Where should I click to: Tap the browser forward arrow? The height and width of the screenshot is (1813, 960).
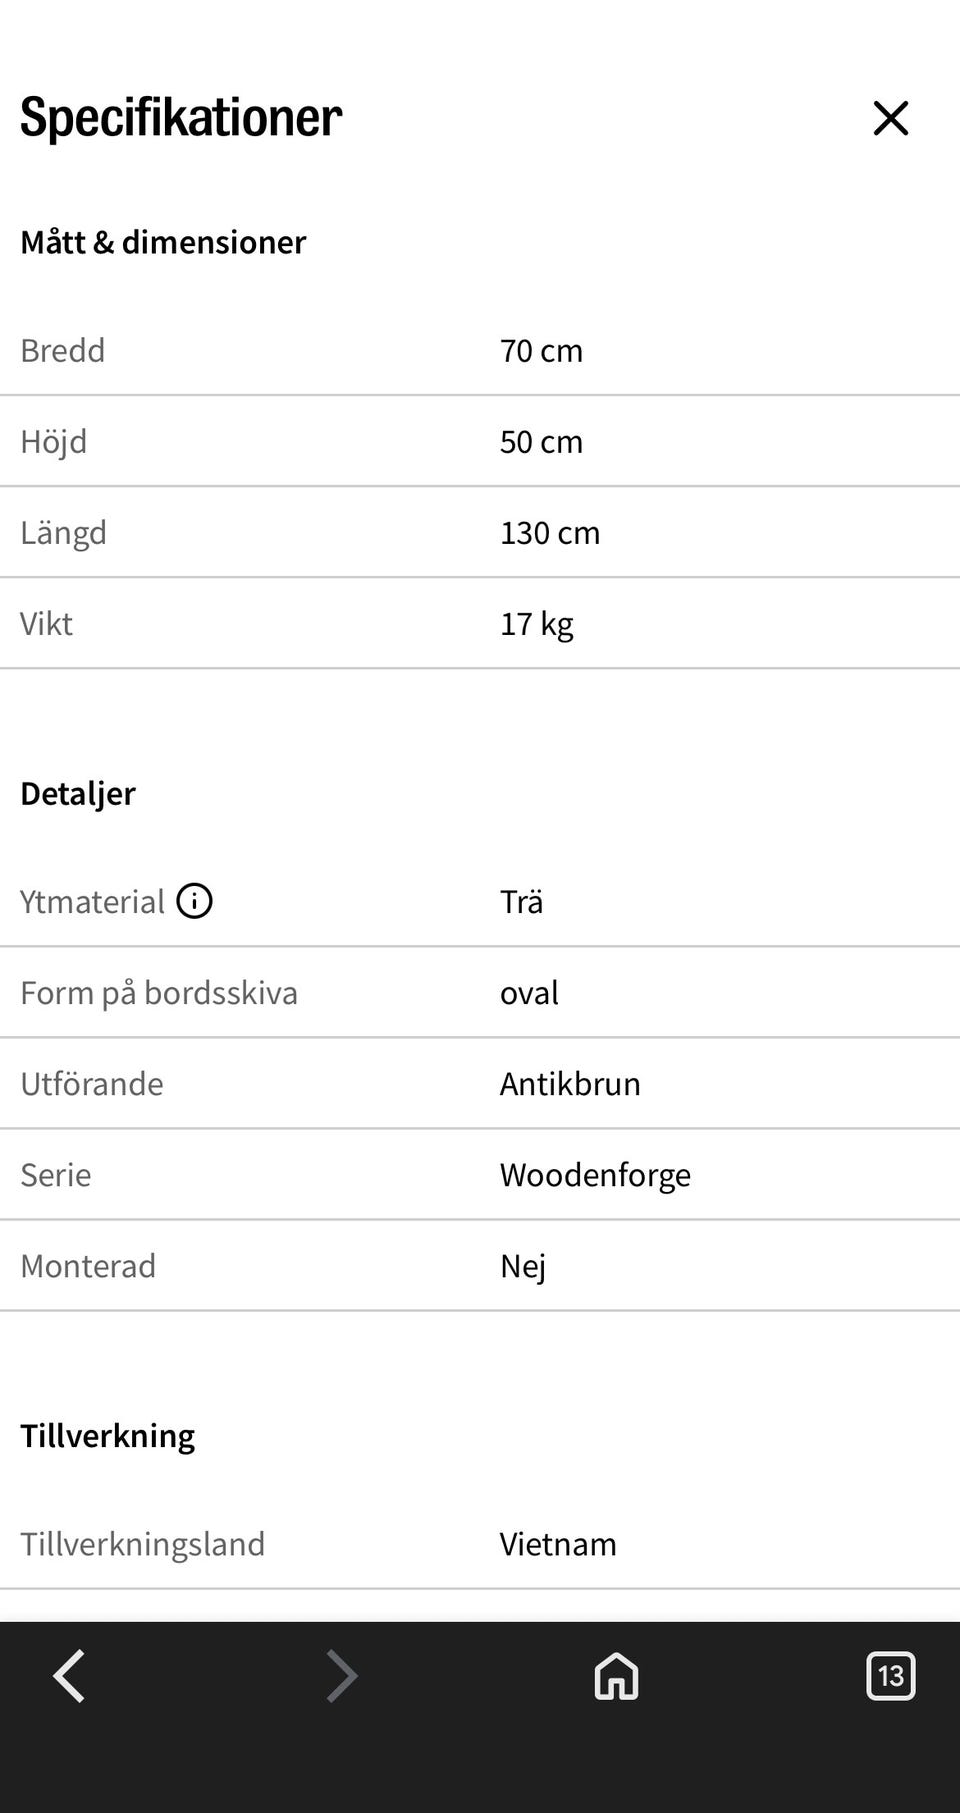pyautogui.click(x=342, y=1675)
